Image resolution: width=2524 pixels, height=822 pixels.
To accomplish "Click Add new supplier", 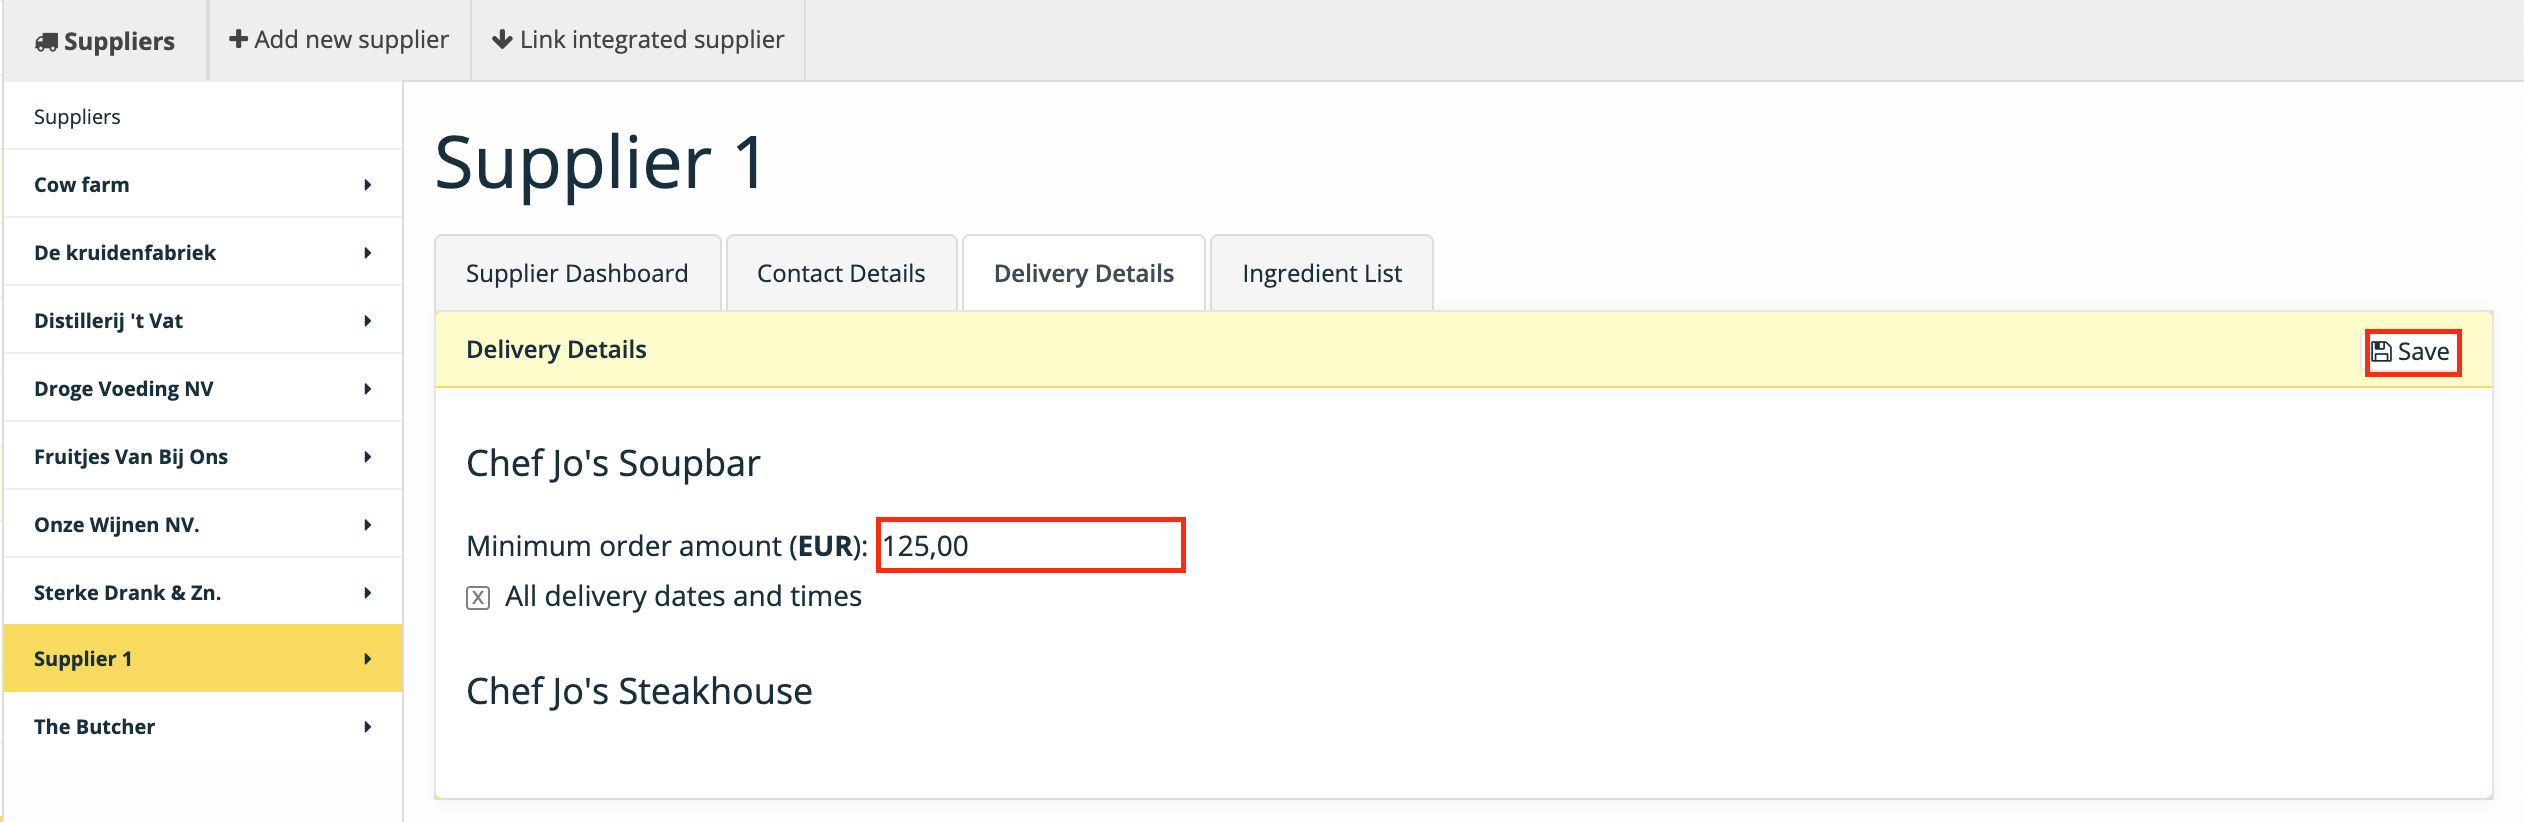I will coord(339,39).
